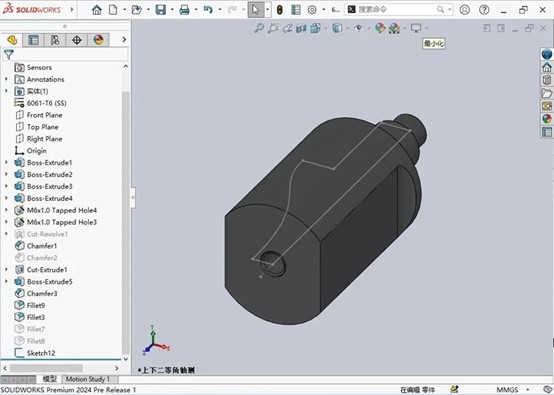Open Help question mark icon
This screenshot has width=554, height=395.
[x=484, y=10]
